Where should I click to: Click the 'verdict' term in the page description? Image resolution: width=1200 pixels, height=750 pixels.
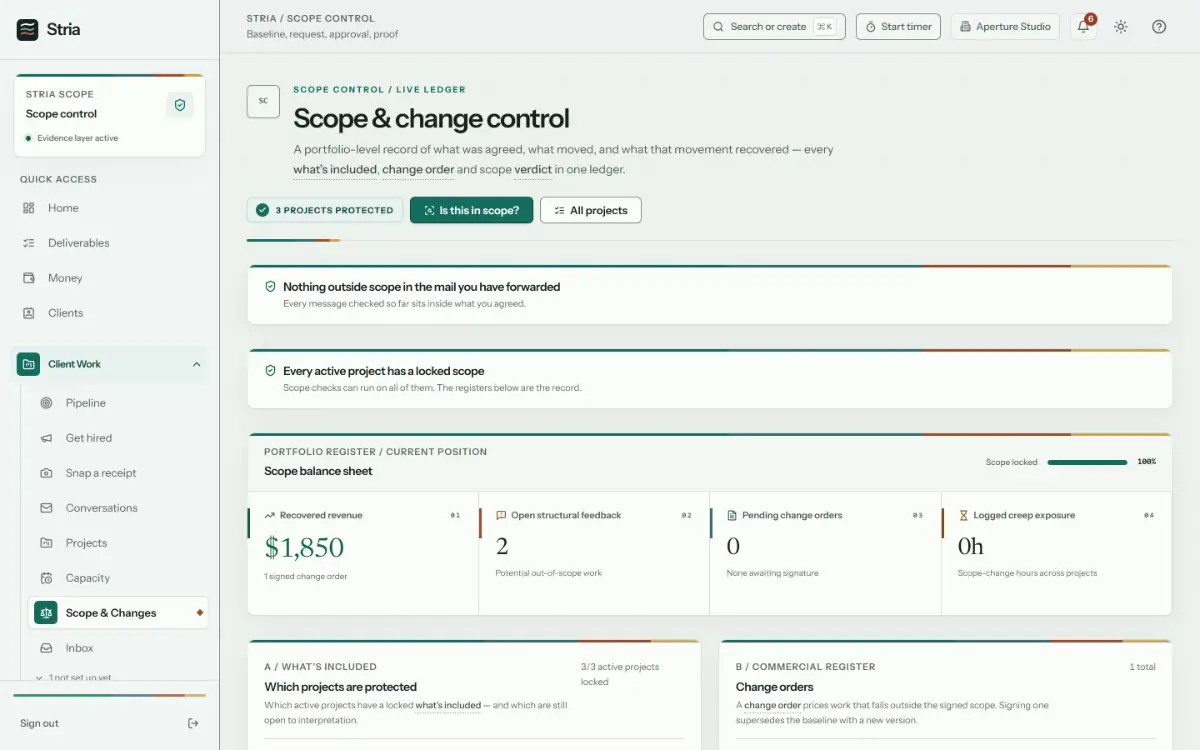point(533,170)
